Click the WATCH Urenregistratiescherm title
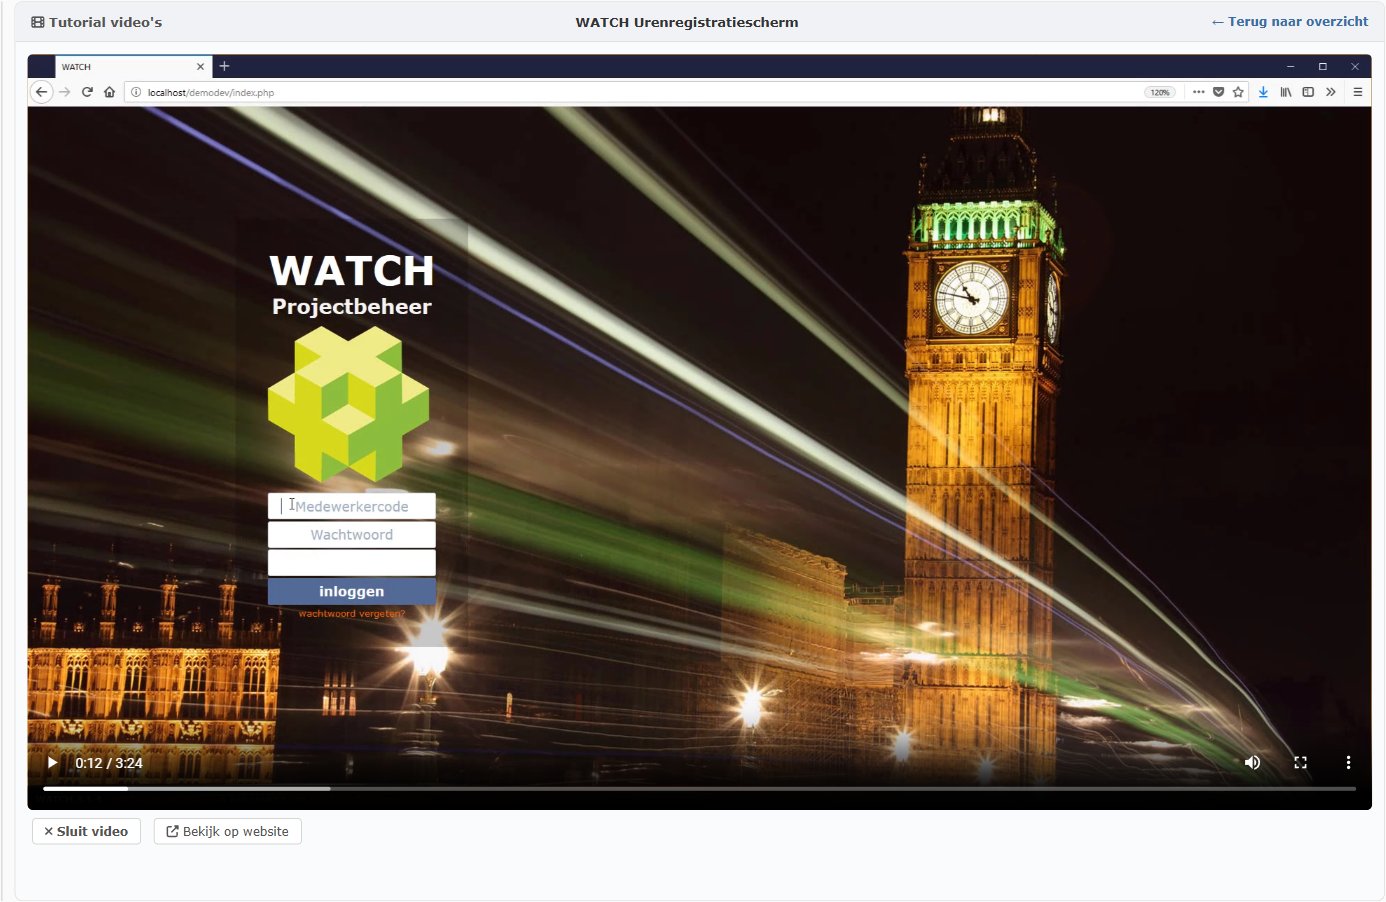Viewport: 1386px width, 902px height. pyautogui.click(x=687, y=22)
